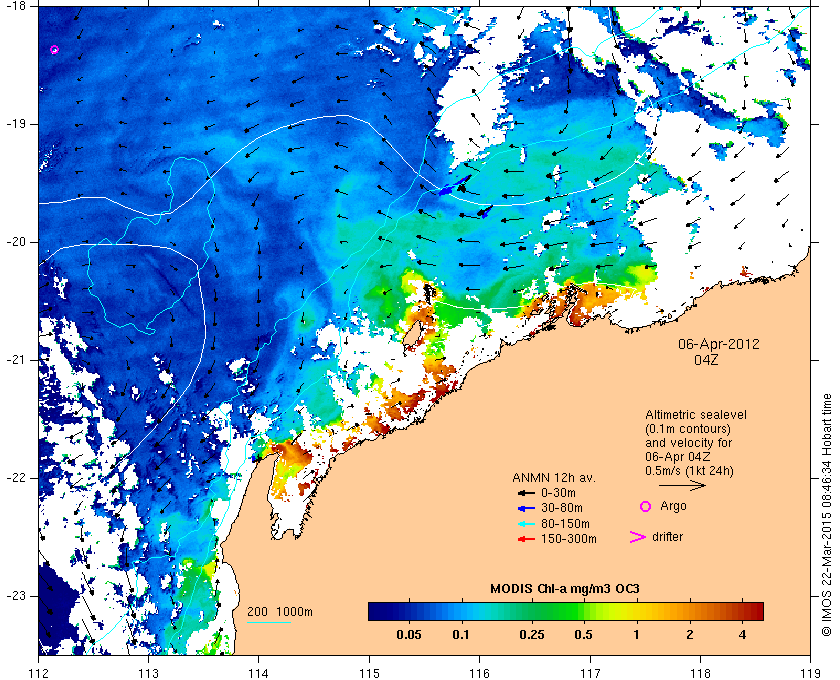Screen dimensions: 840x680
Task: Click the colorbar tick label 4
Action: pos(742,636)
